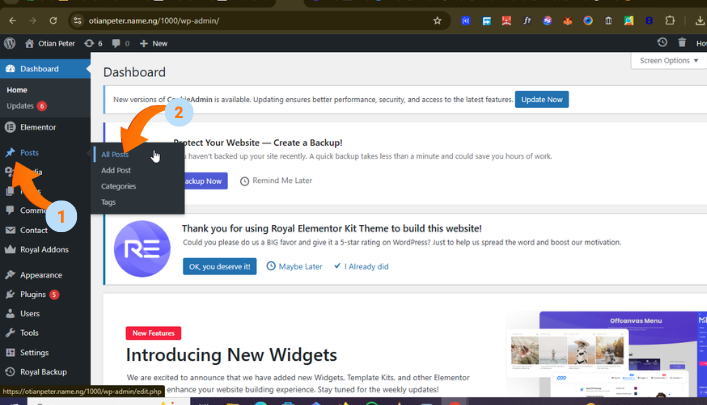
Task: Choose Categories in the Posts submenu
Action: click(x=118, y=186)
